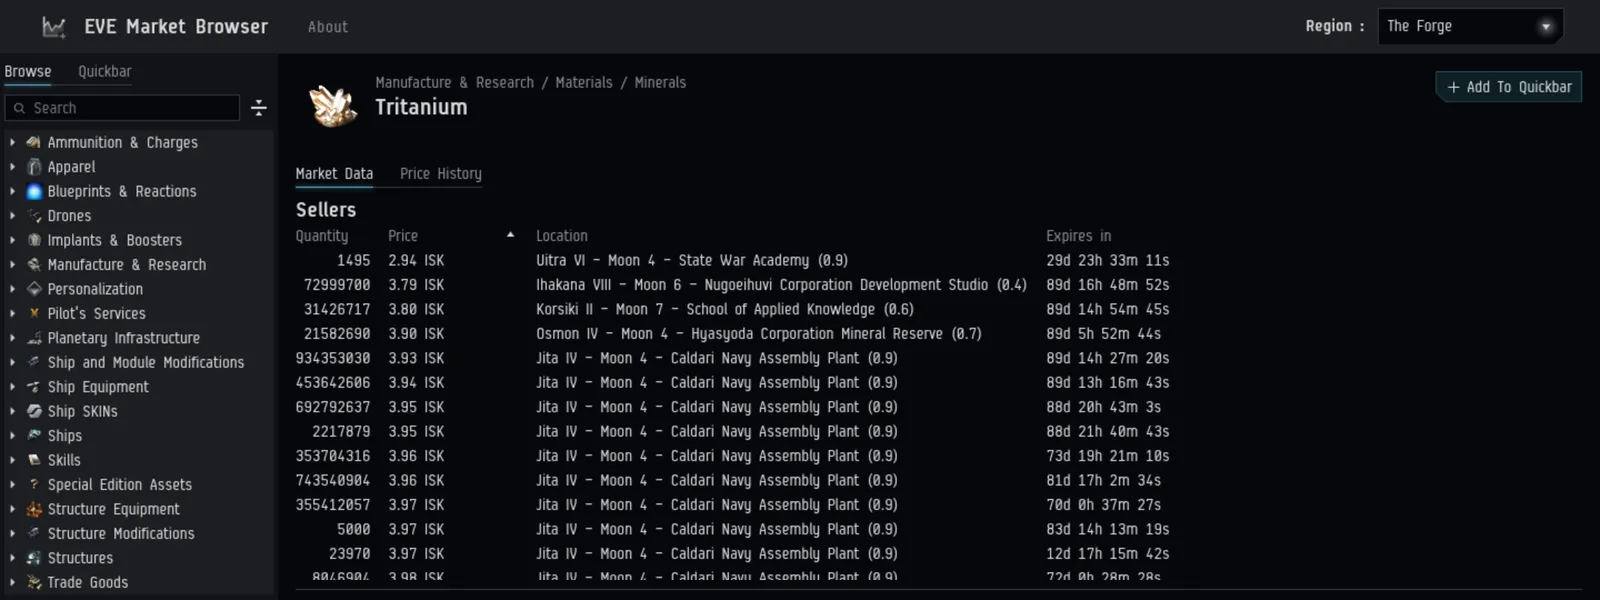
Task: Click the Planetary Infrastructure category icon
Action: (34, 338)
